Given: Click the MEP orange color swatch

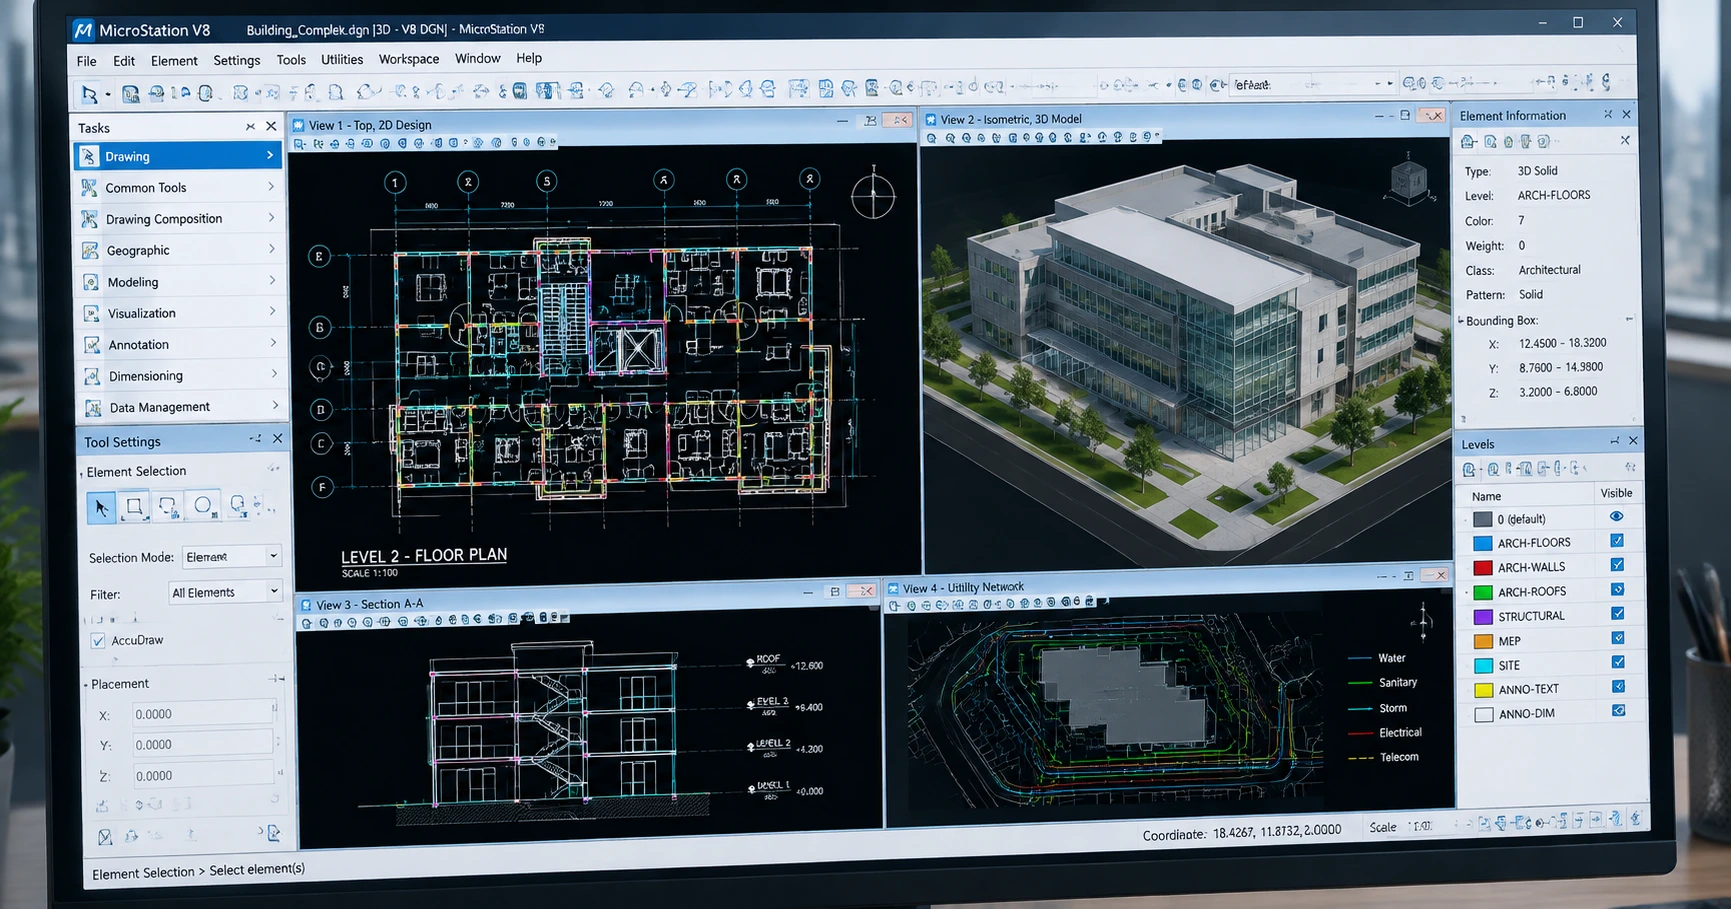Looking at the screenshot, I should (x=1484, y=641).
